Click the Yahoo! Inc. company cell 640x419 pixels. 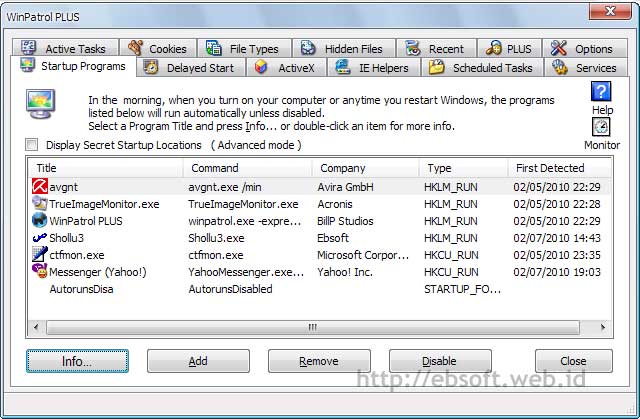click(345, 272)
